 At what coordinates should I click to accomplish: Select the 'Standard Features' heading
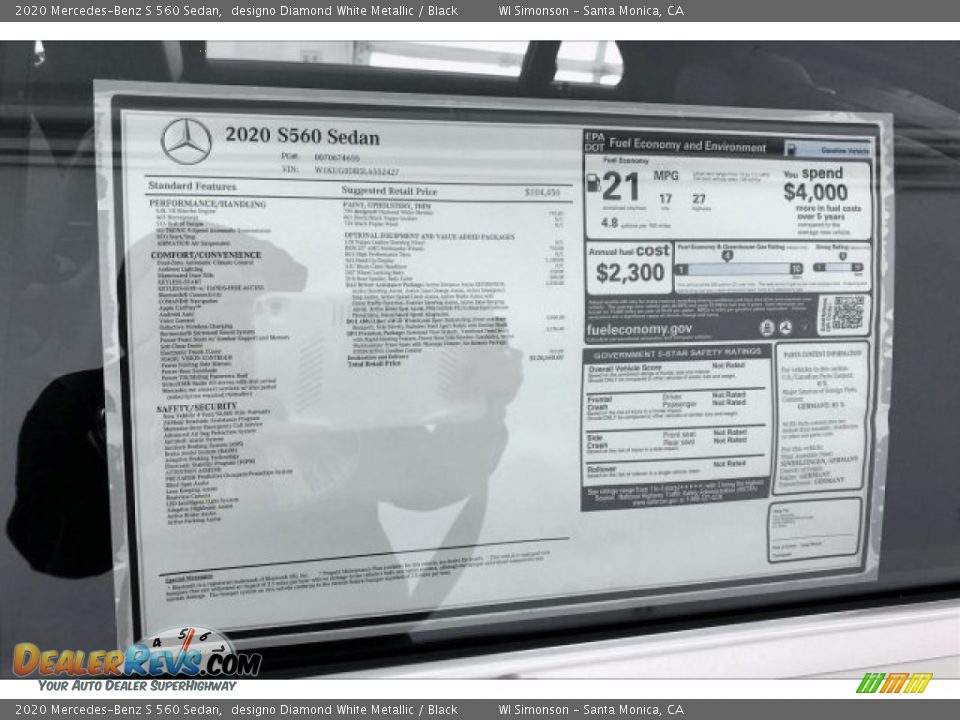pyautogui.click(x=192, y=186)
